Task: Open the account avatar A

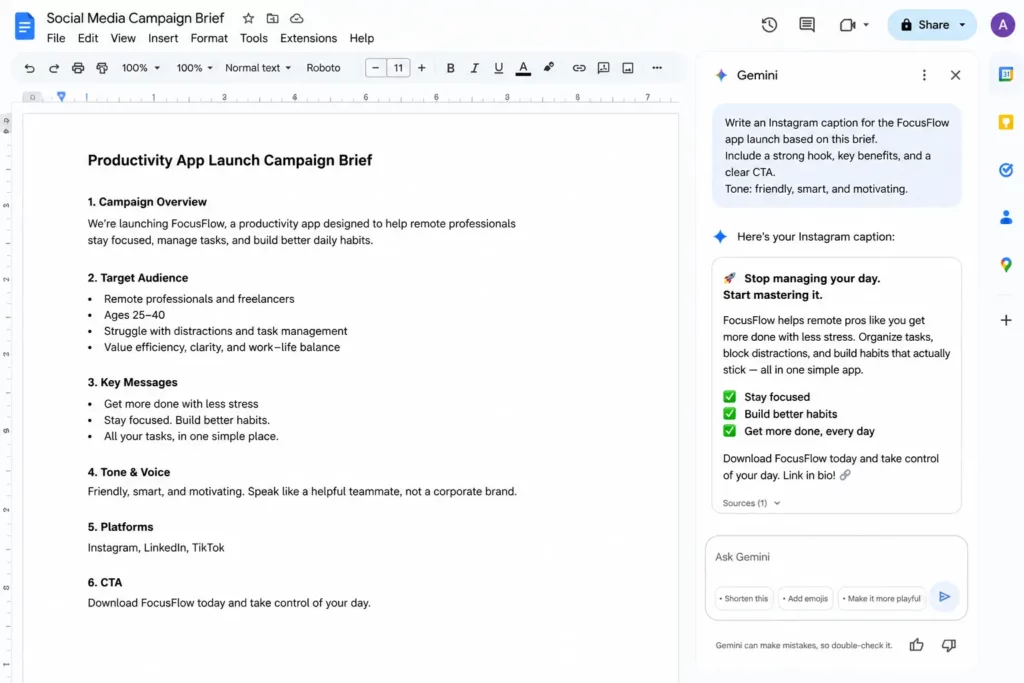Action: (x=1002, y=25)
